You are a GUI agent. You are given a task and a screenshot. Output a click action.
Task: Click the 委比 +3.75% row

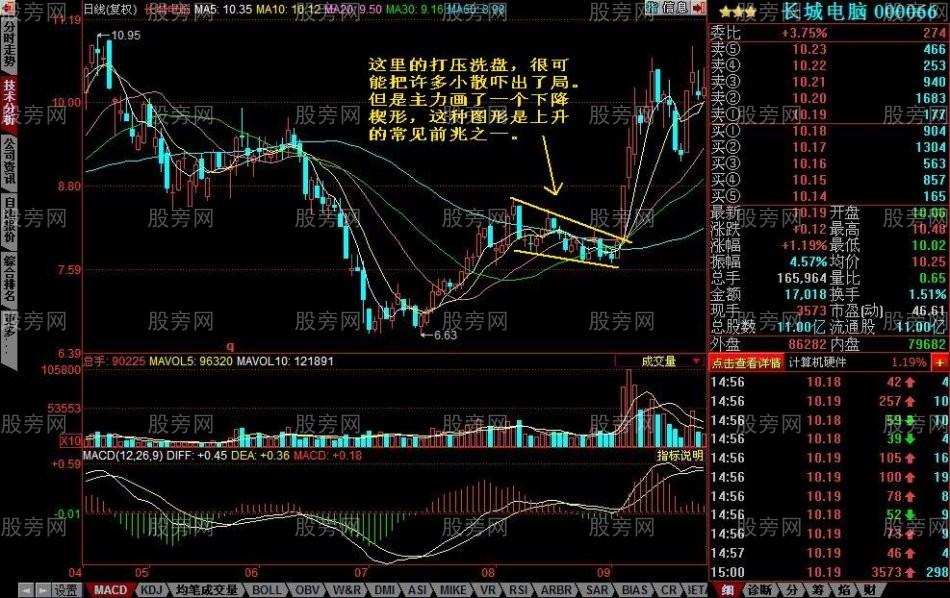(828, 33)
